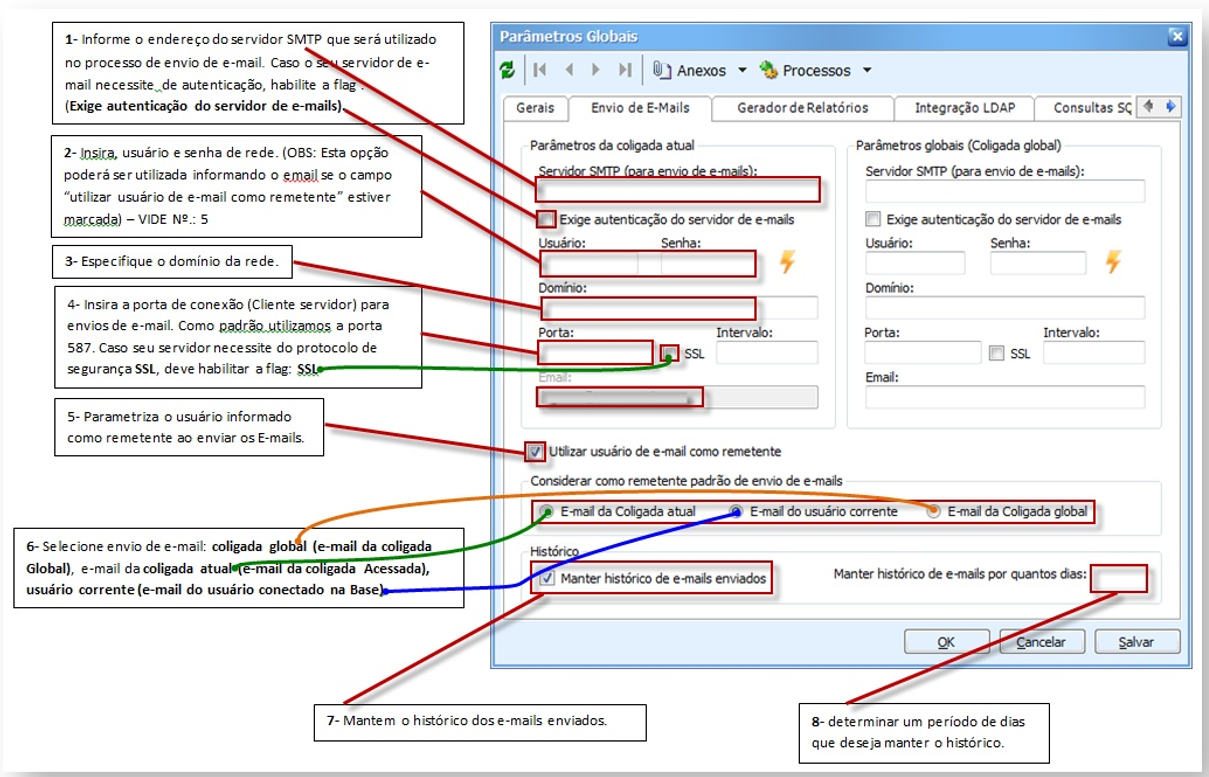Close the Parâmetros Globais window
Image resolution: width=1209 pixels, height=777 pixels.
point(1176,37)
